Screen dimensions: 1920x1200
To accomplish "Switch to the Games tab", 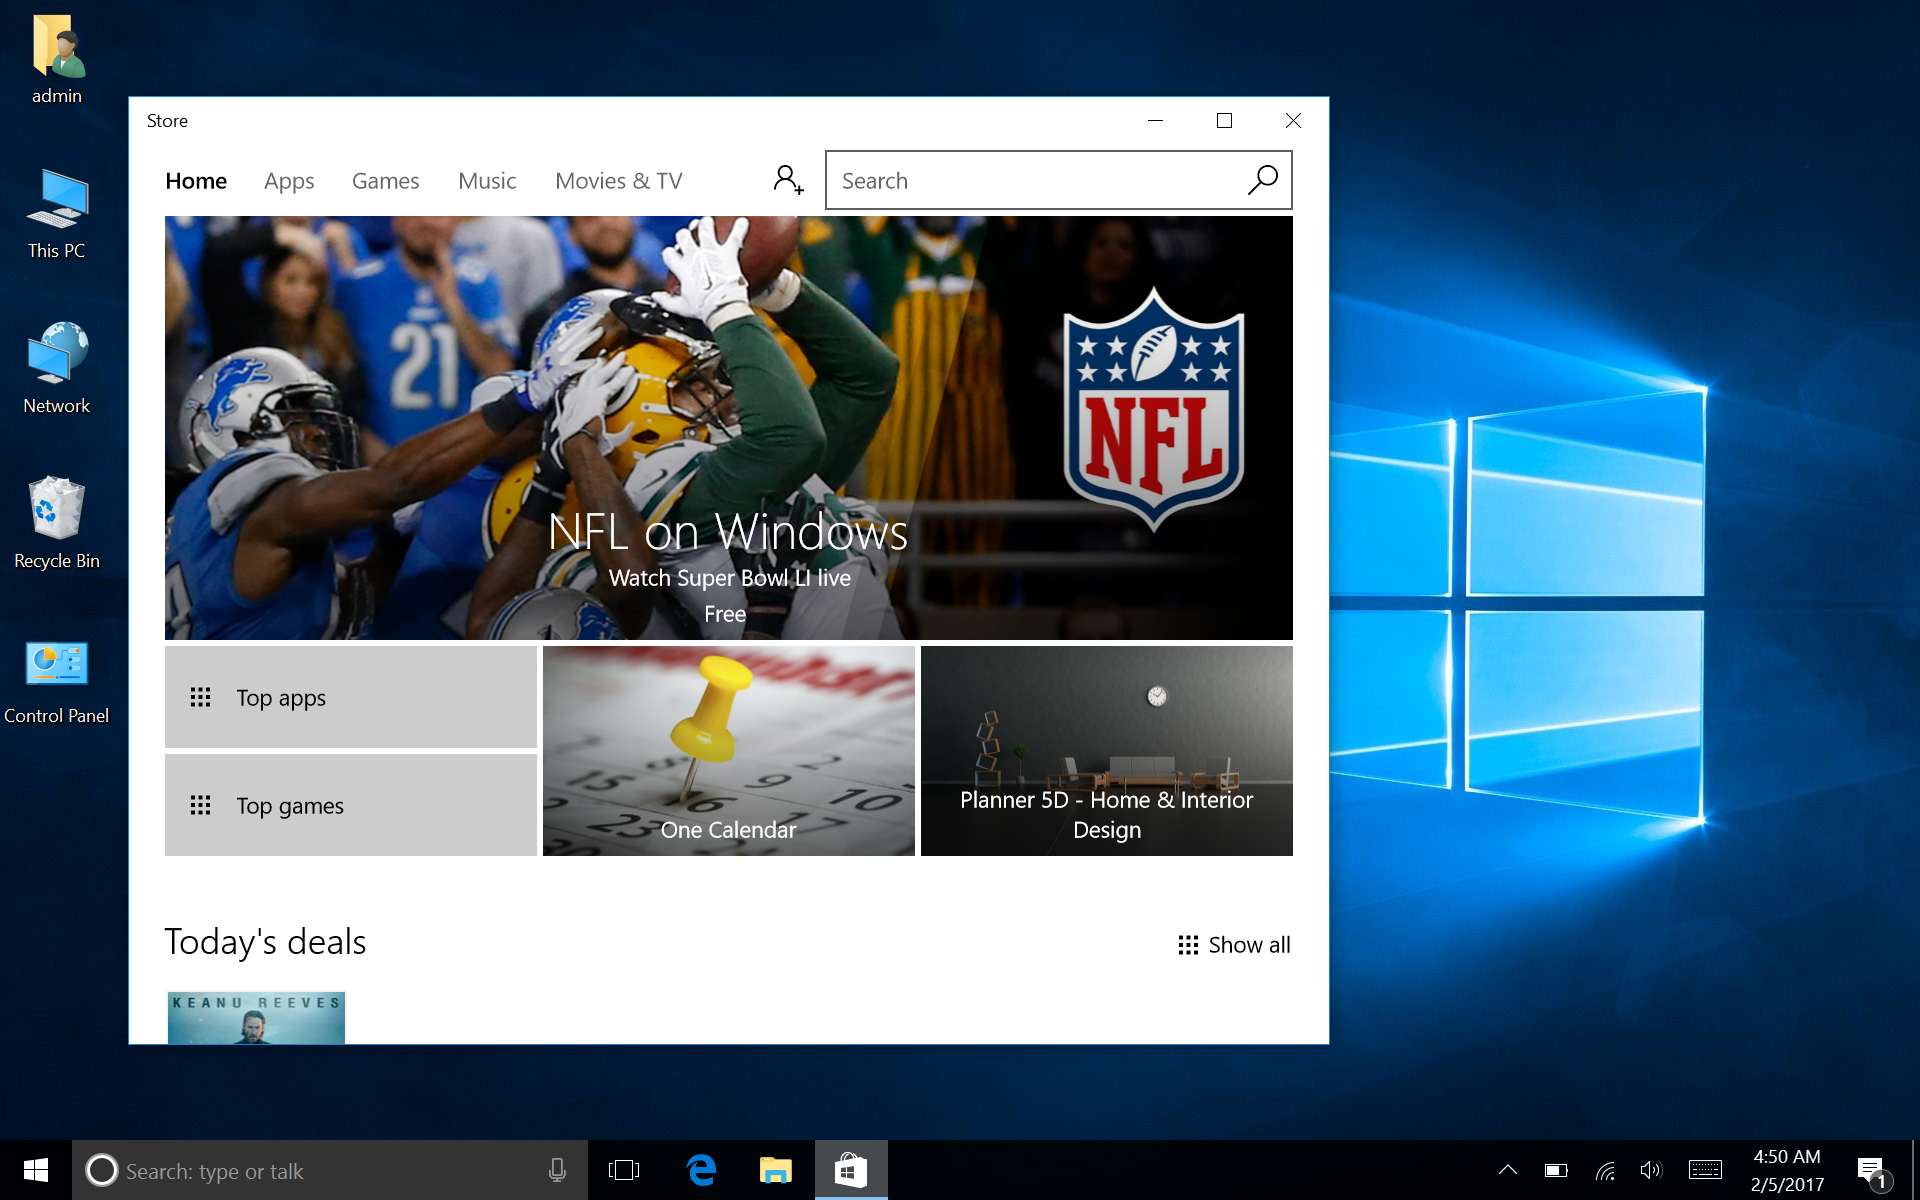I will point(385,181).
